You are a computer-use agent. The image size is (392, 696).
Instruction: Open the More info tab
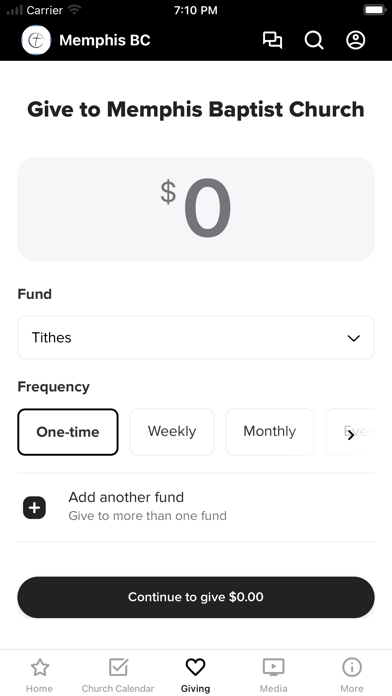[352, 675]
